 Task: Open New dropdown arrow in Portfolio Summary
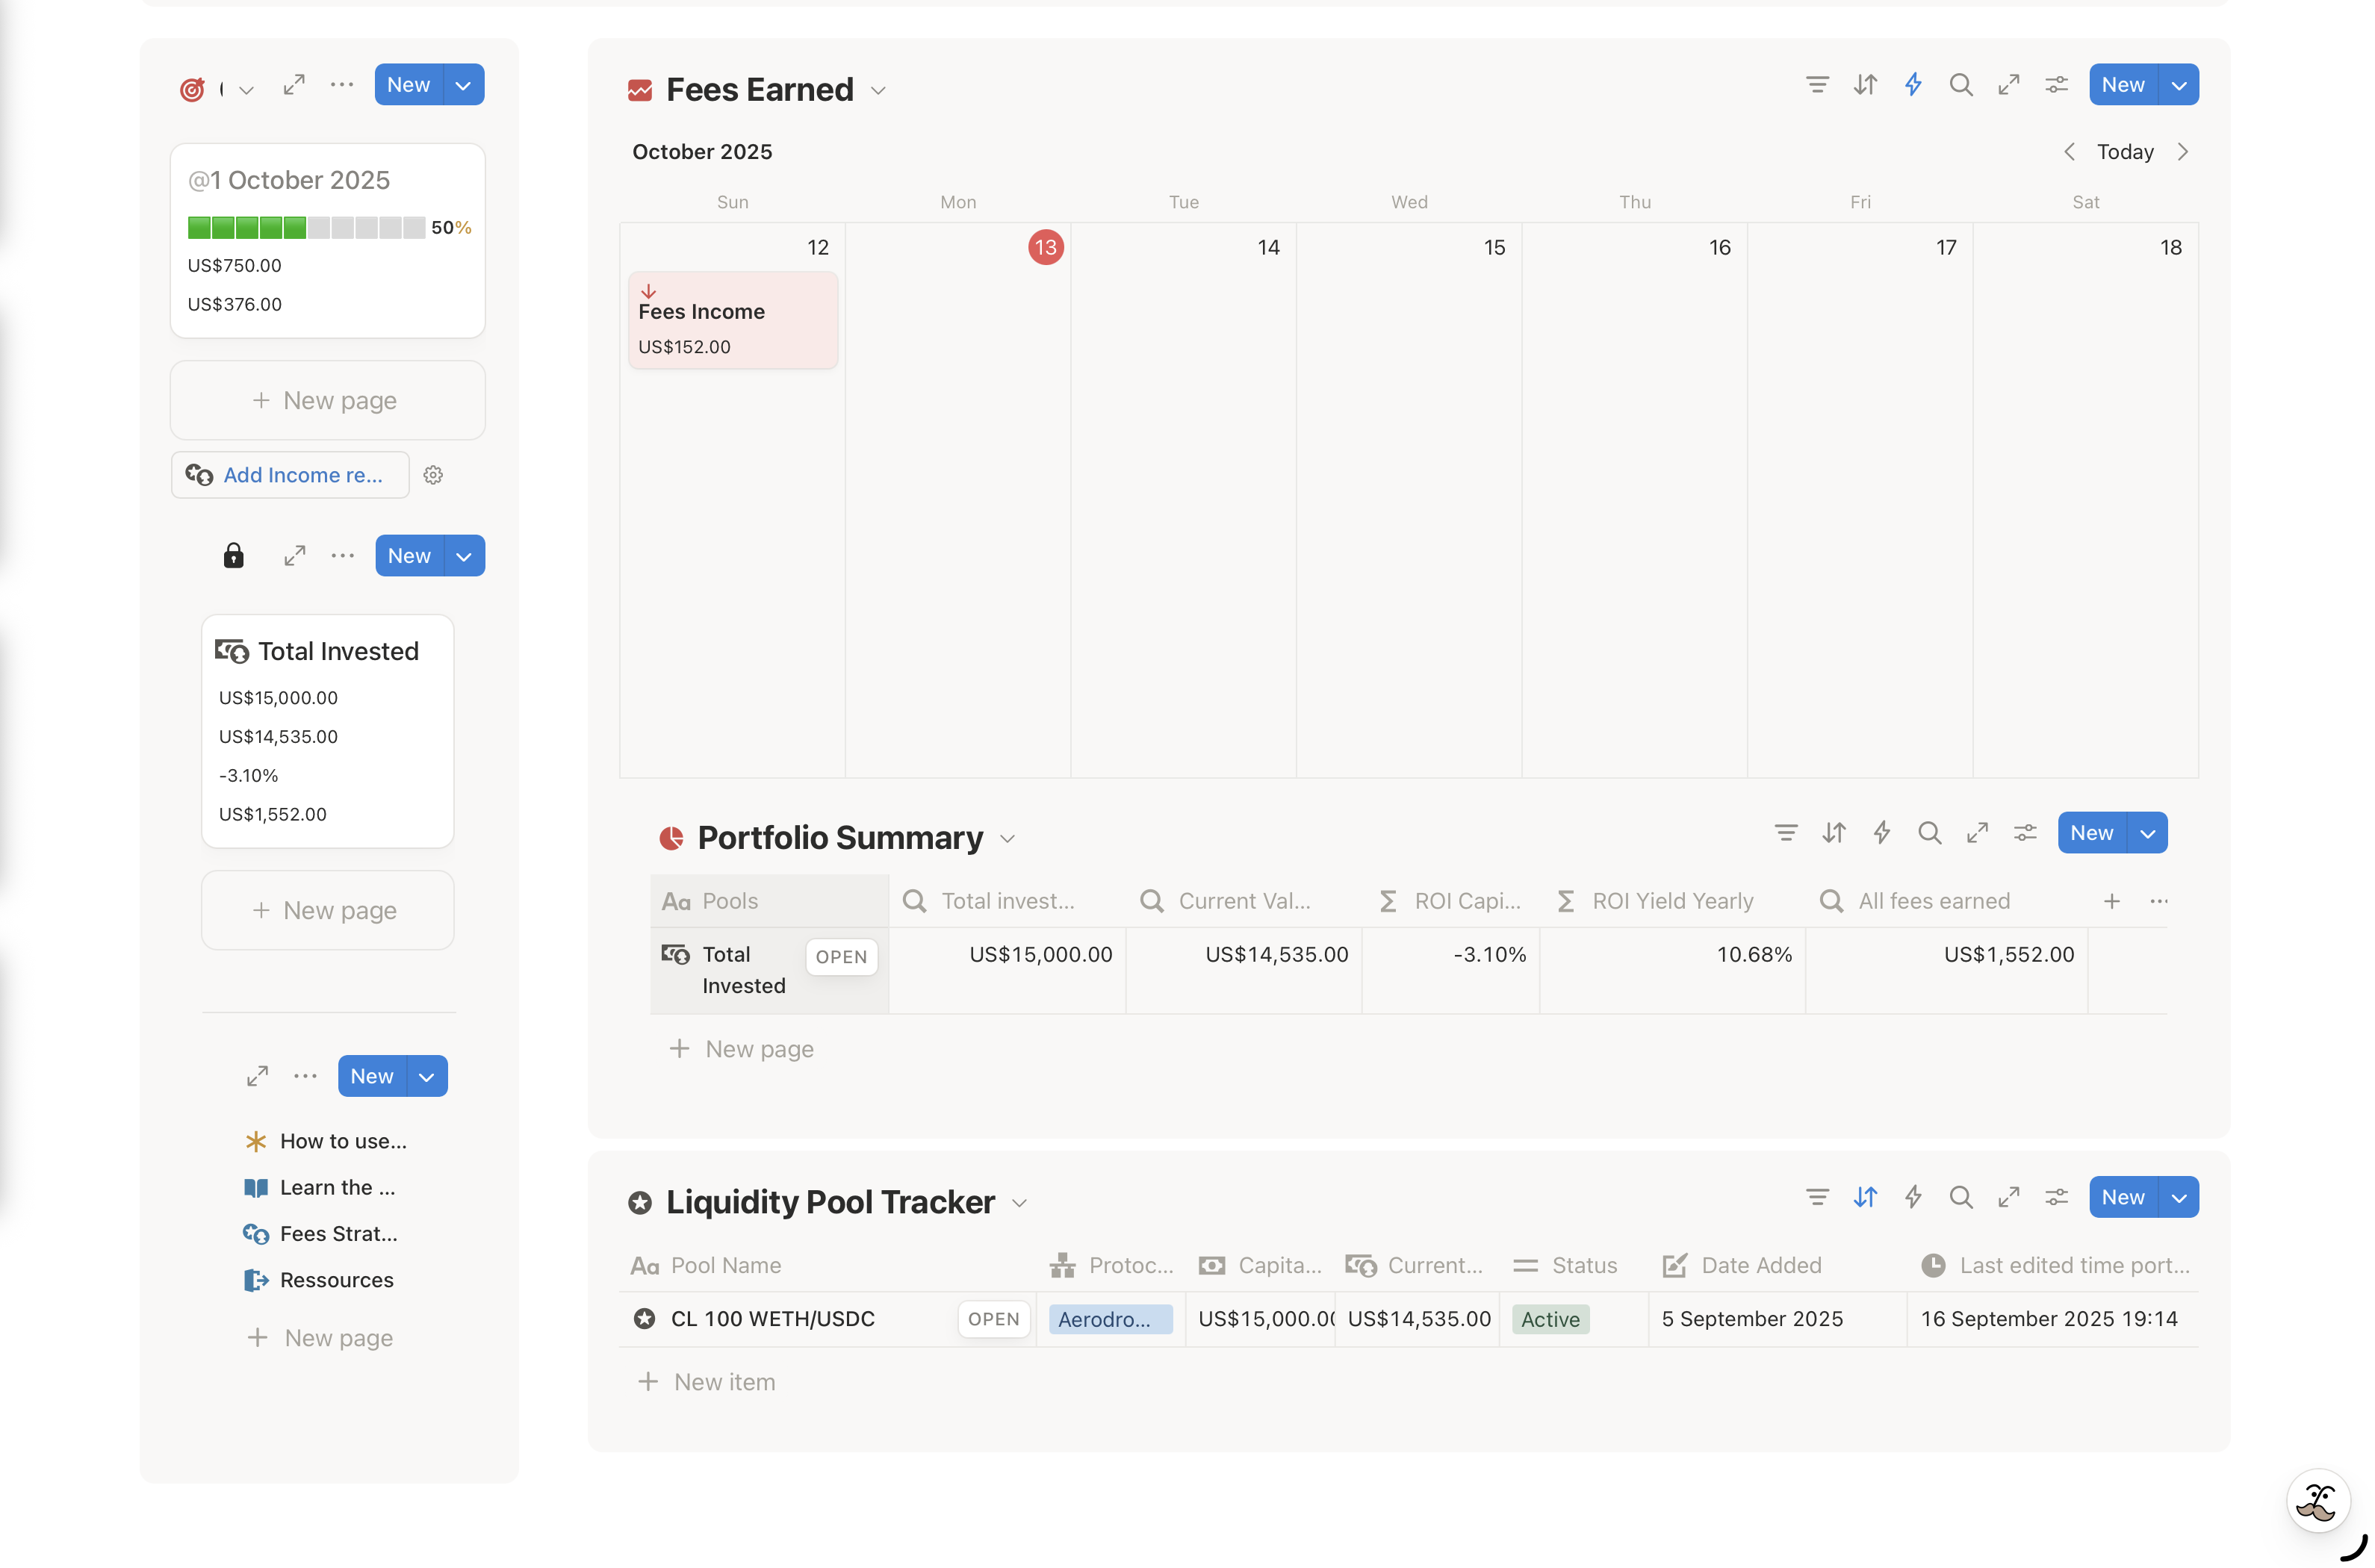point(2147,833)
